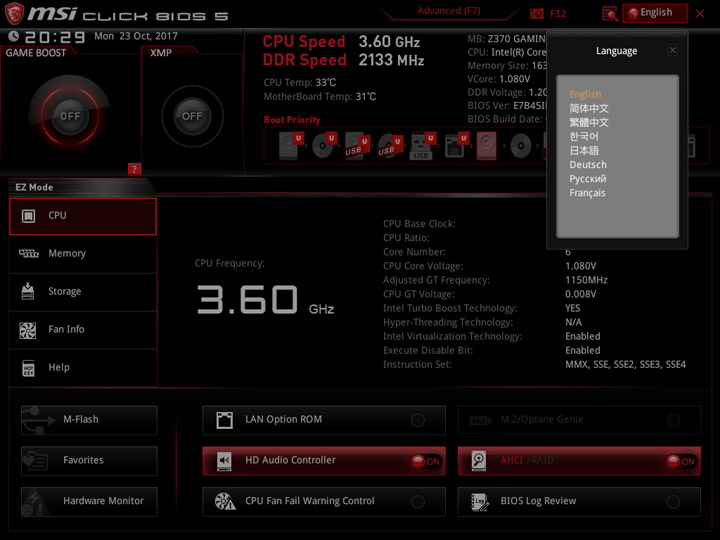Screen dimensions: 720x540
Task: Click the AHCI/RAID disk icon
Action: click(x=479, y=461)
